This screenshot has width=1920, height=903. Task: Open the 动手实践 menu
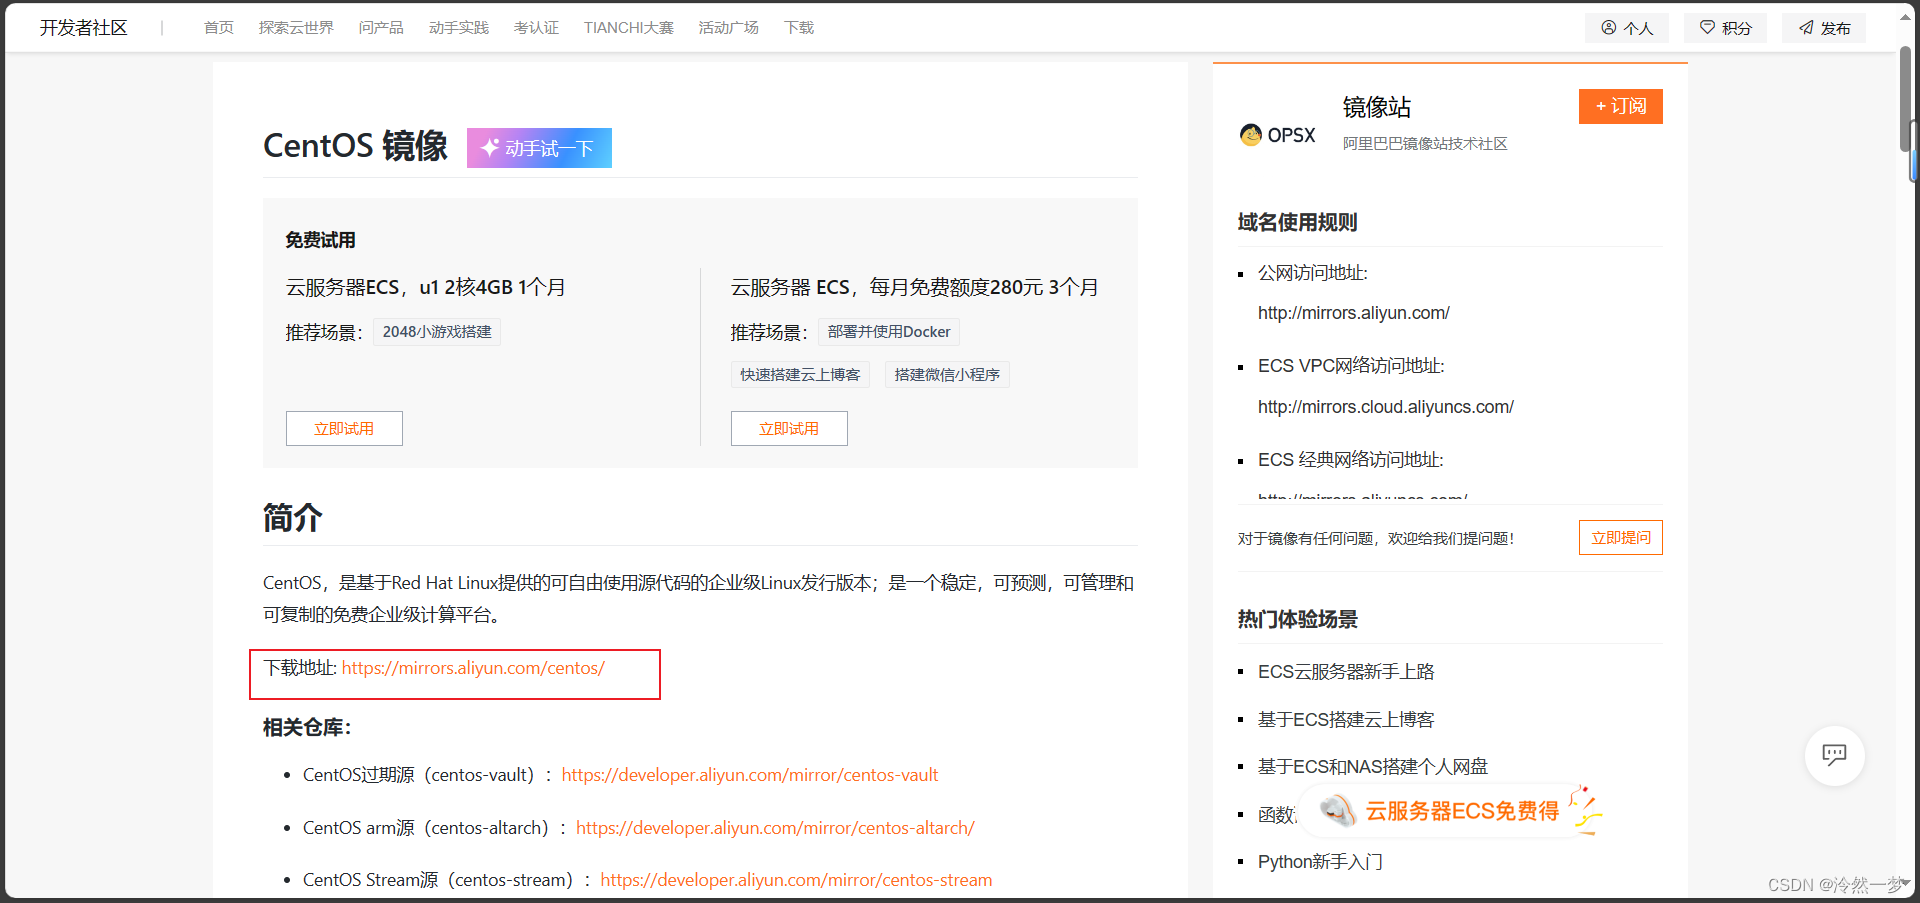[x=459, y=28]
